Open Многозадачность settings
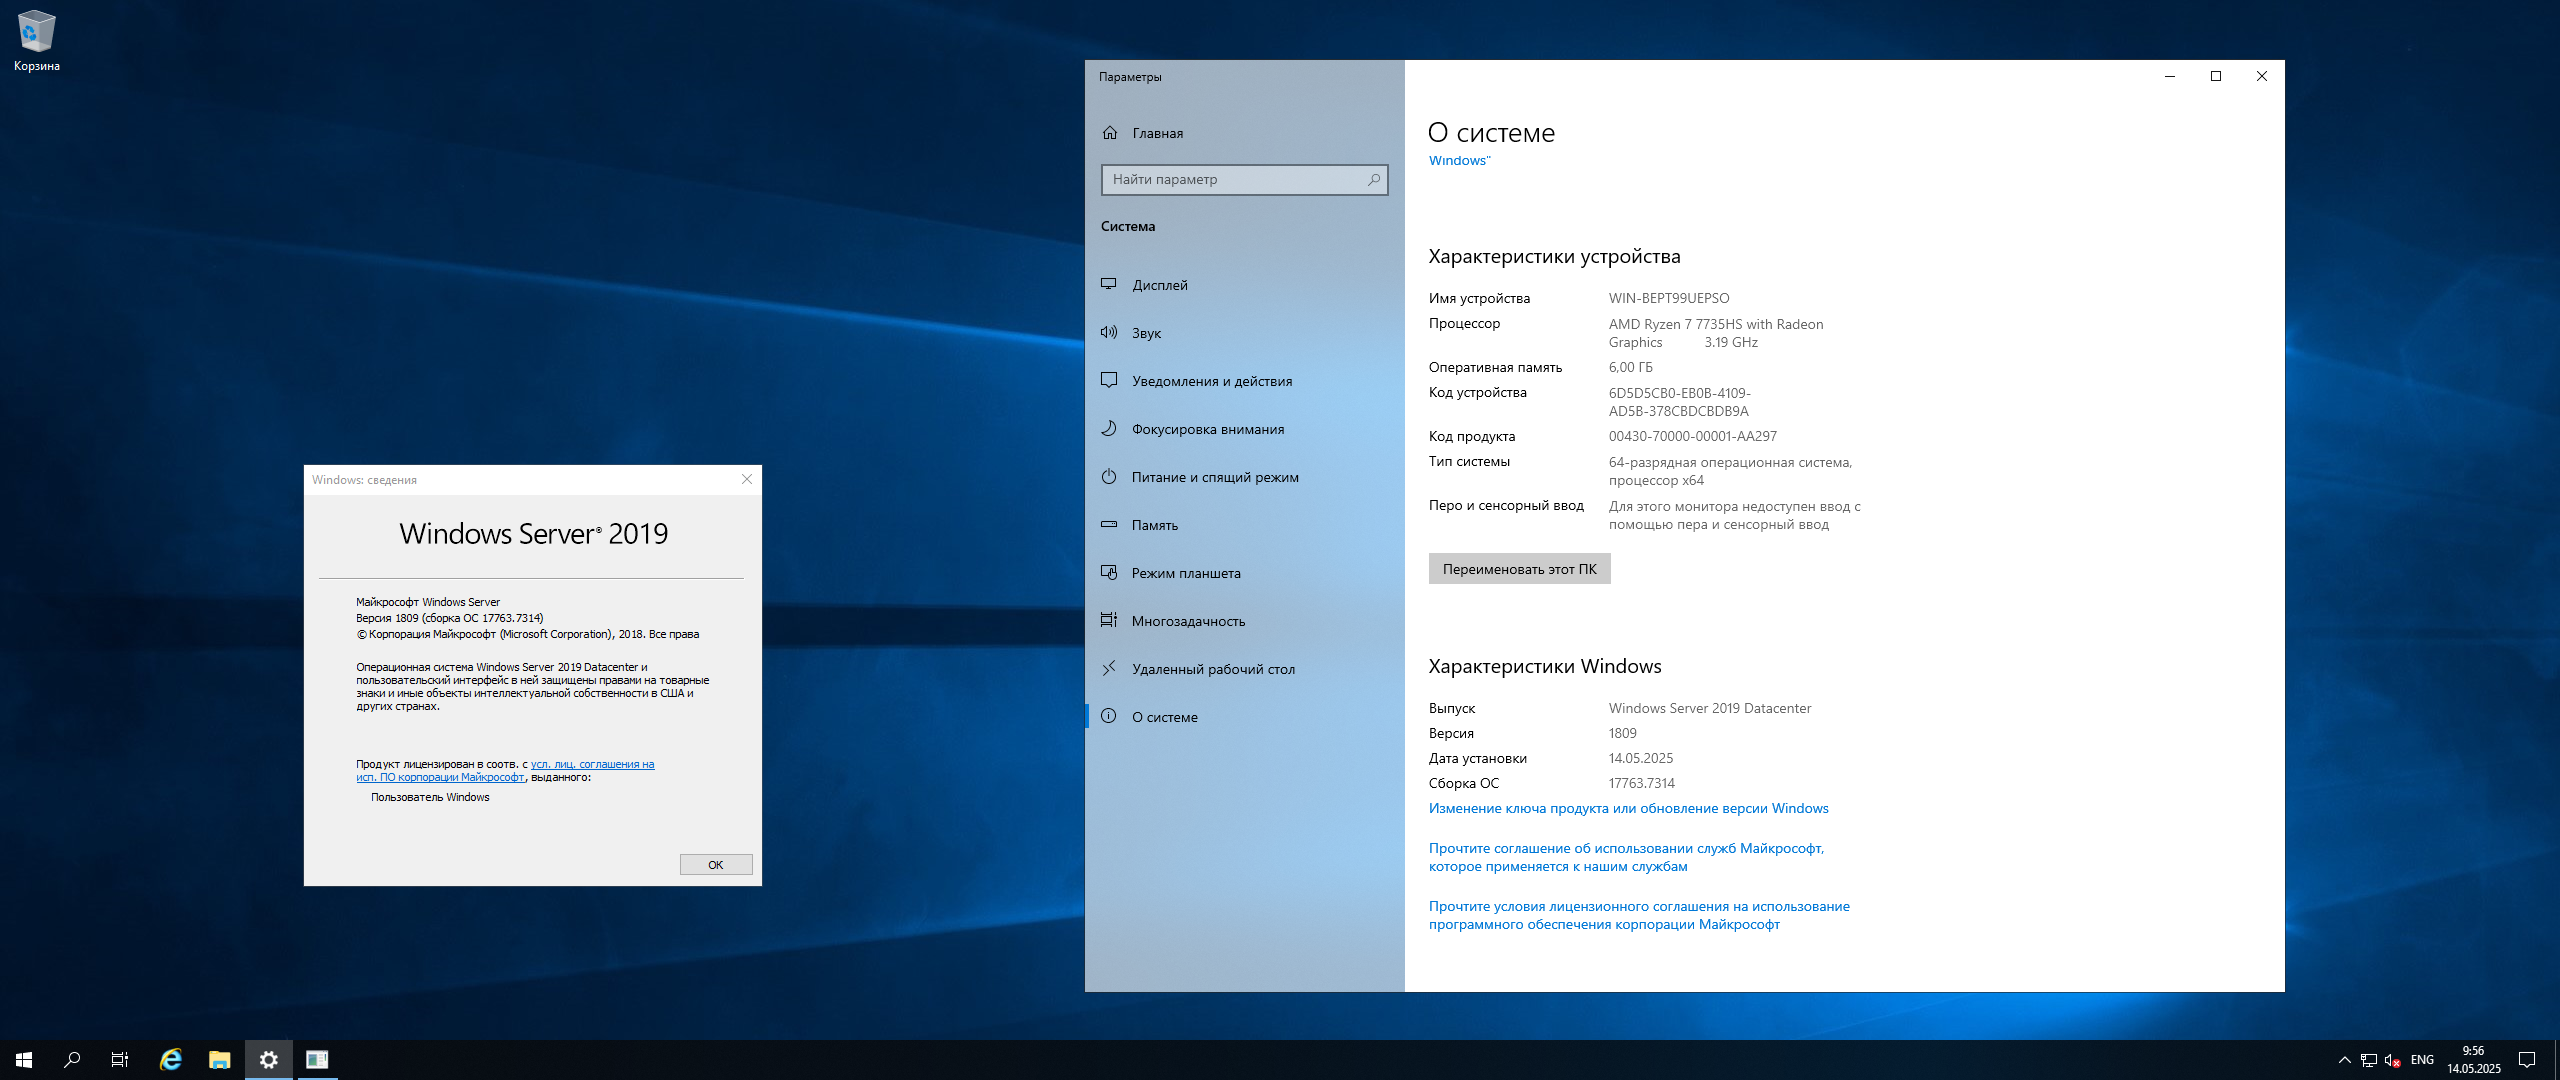Screen dimensions: 2560x1080 pyautogui.click(x=1245, y=621)
